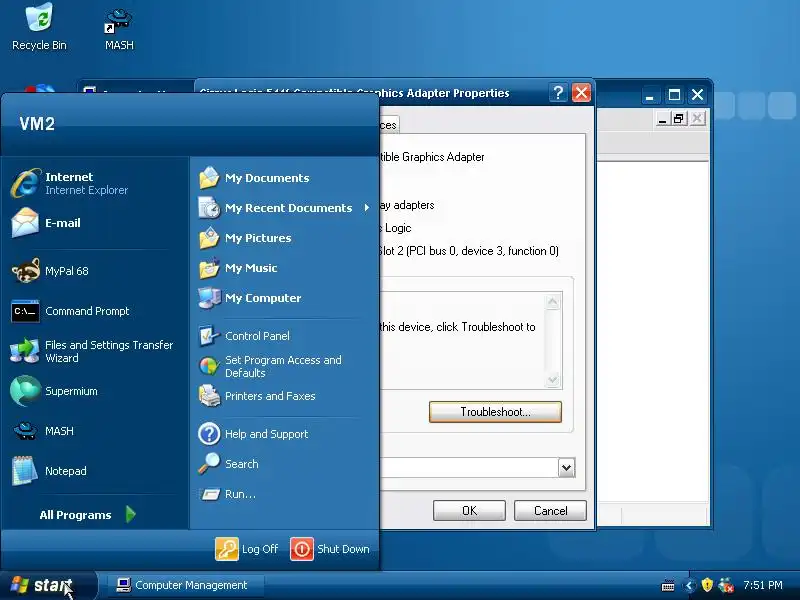Open MASH in the Start menu
Screen dimensions: 800x600
point(95,431)
